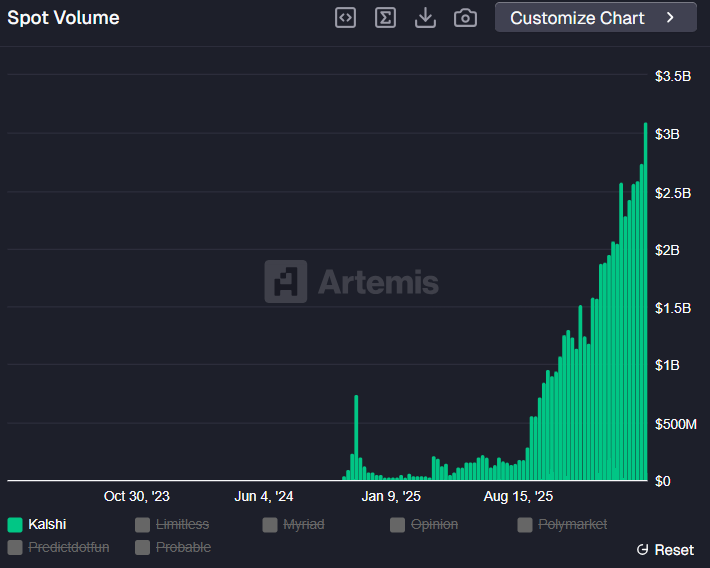Click the sigma summation icon

[x=385, y=18]
